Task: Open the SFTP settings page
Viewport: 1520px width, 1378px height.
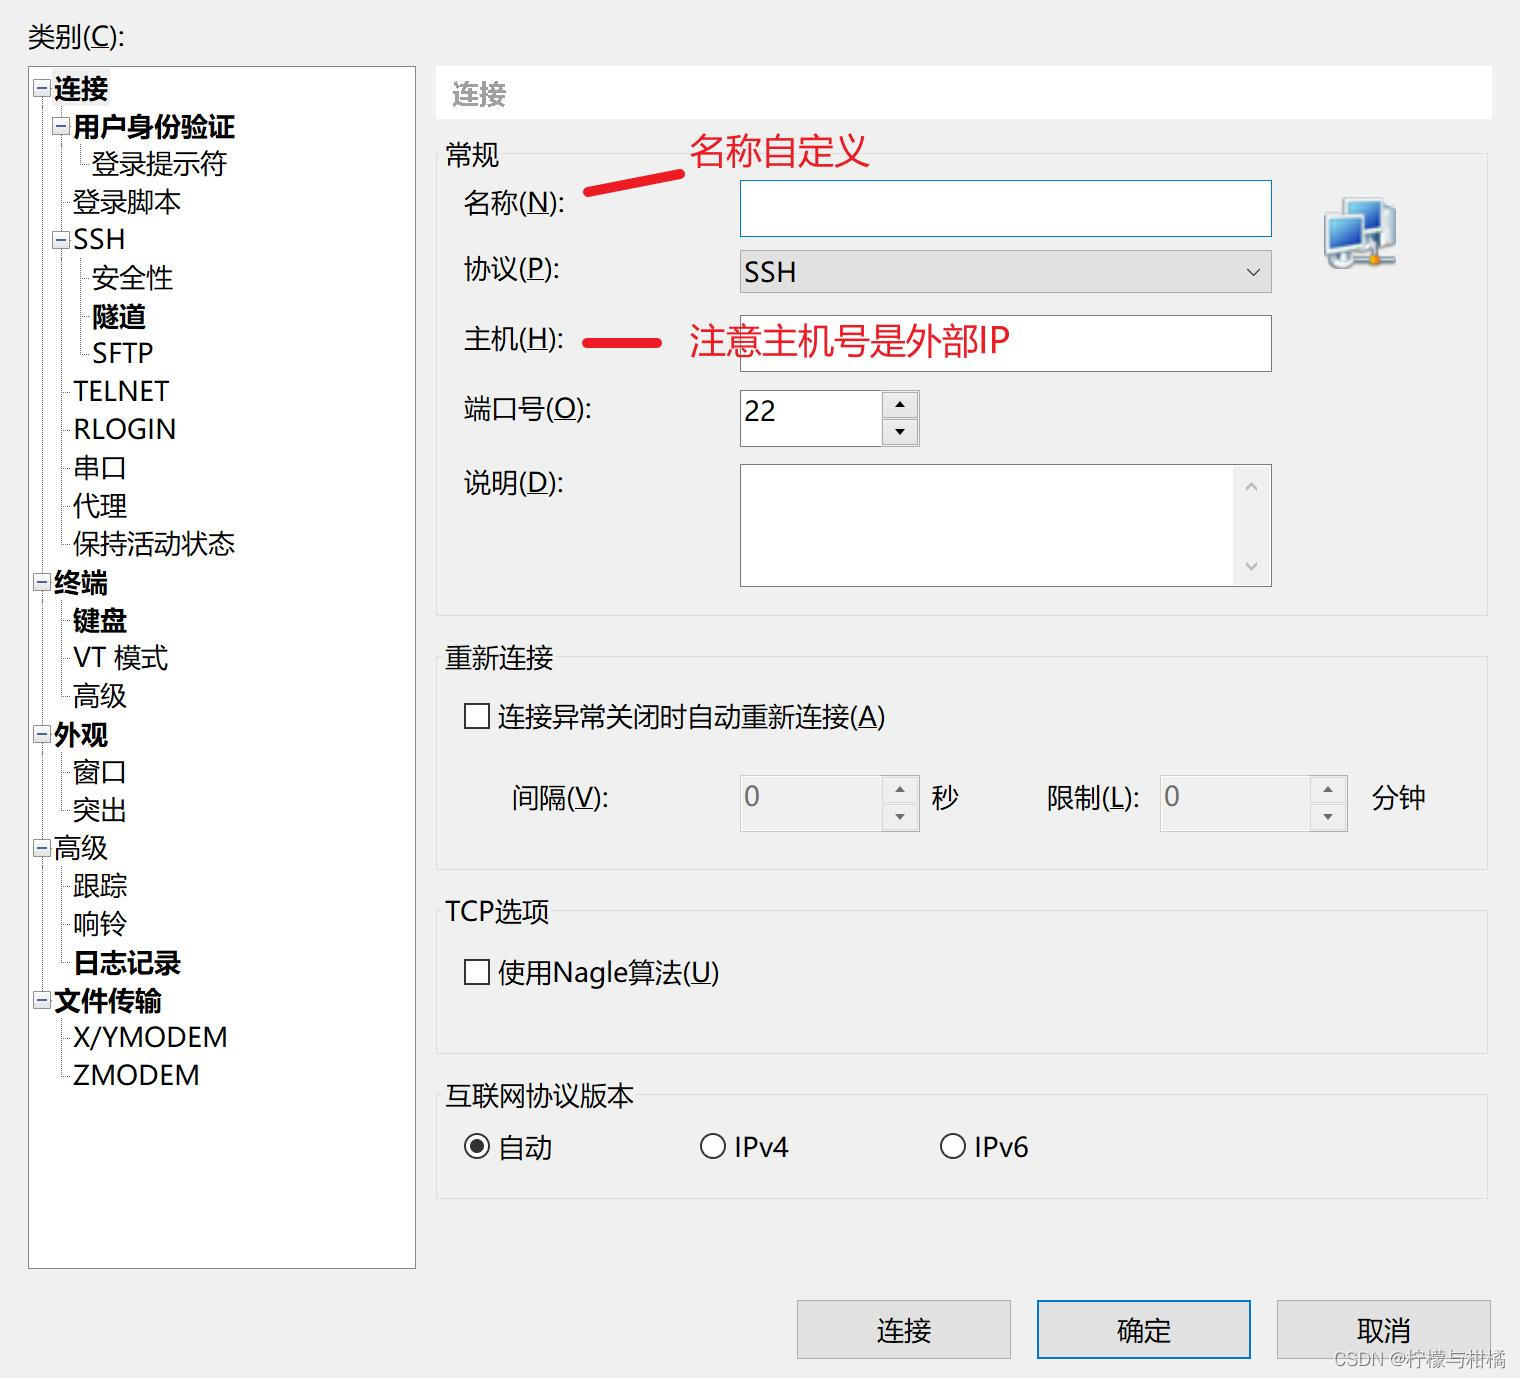Action: tap(121, 353)
